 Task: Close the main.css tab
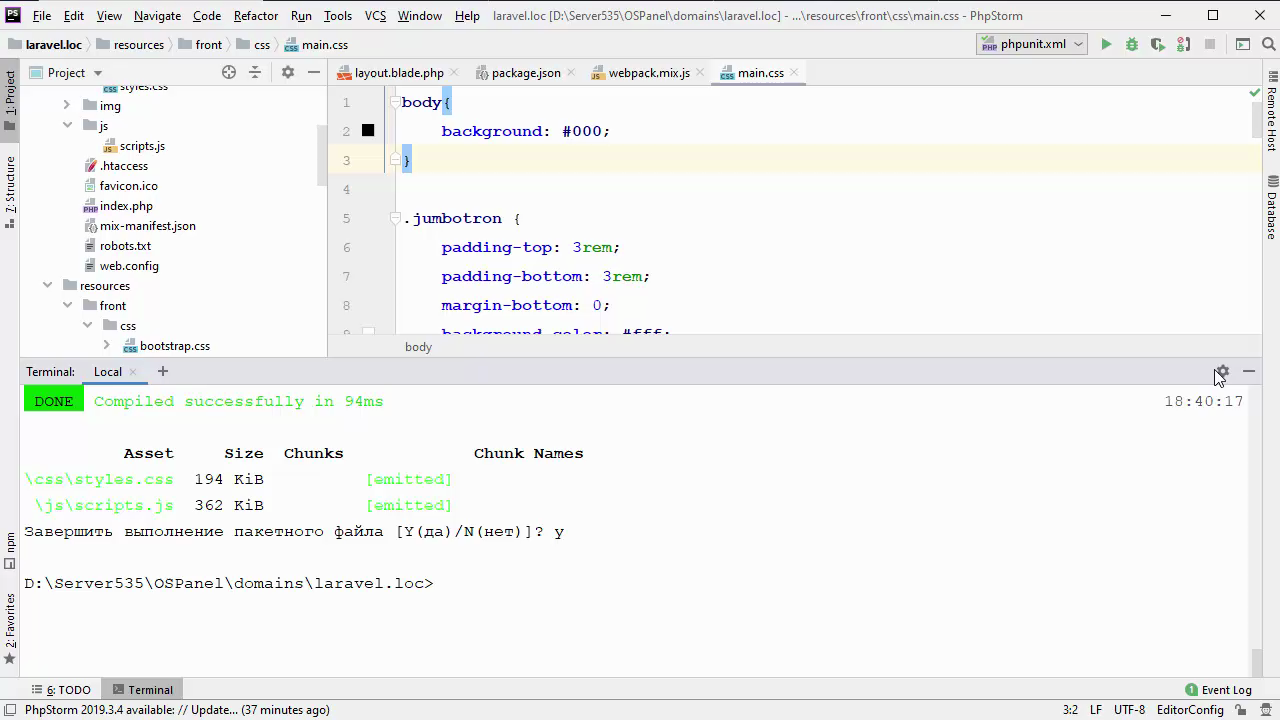[x=794, y=73]
